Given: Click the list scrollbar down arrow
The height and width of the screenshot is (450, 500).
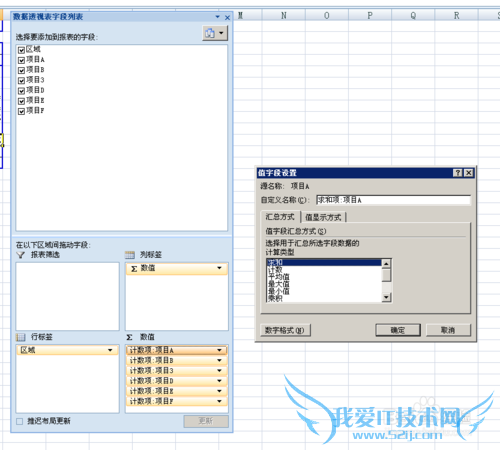Looking at the screenshot, I should pos(386,297).
